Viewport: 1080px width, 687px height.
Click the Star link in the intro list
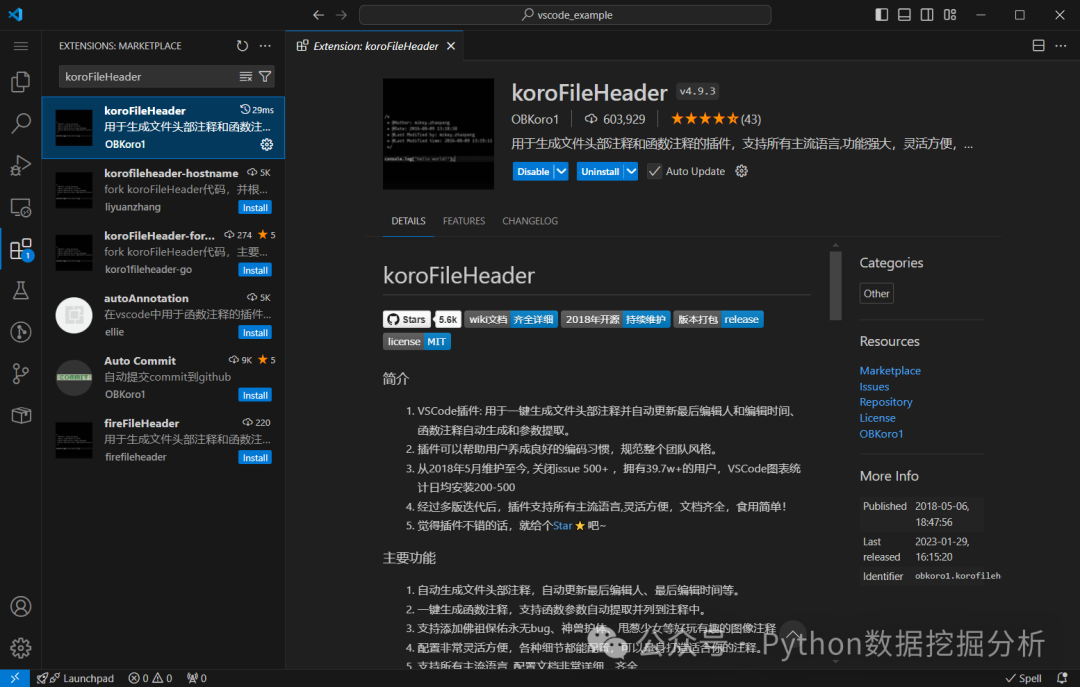coord(562,525)
